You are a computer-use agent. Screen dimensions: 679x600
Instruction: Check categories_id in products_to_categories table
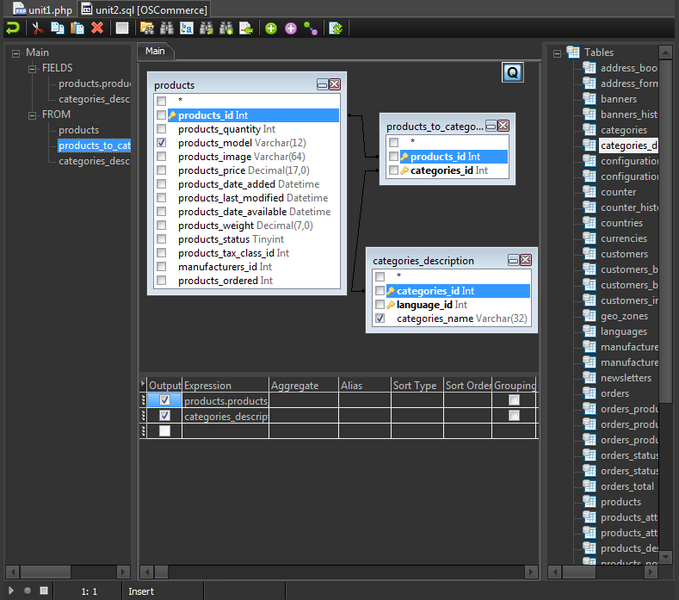pos(393,170)
